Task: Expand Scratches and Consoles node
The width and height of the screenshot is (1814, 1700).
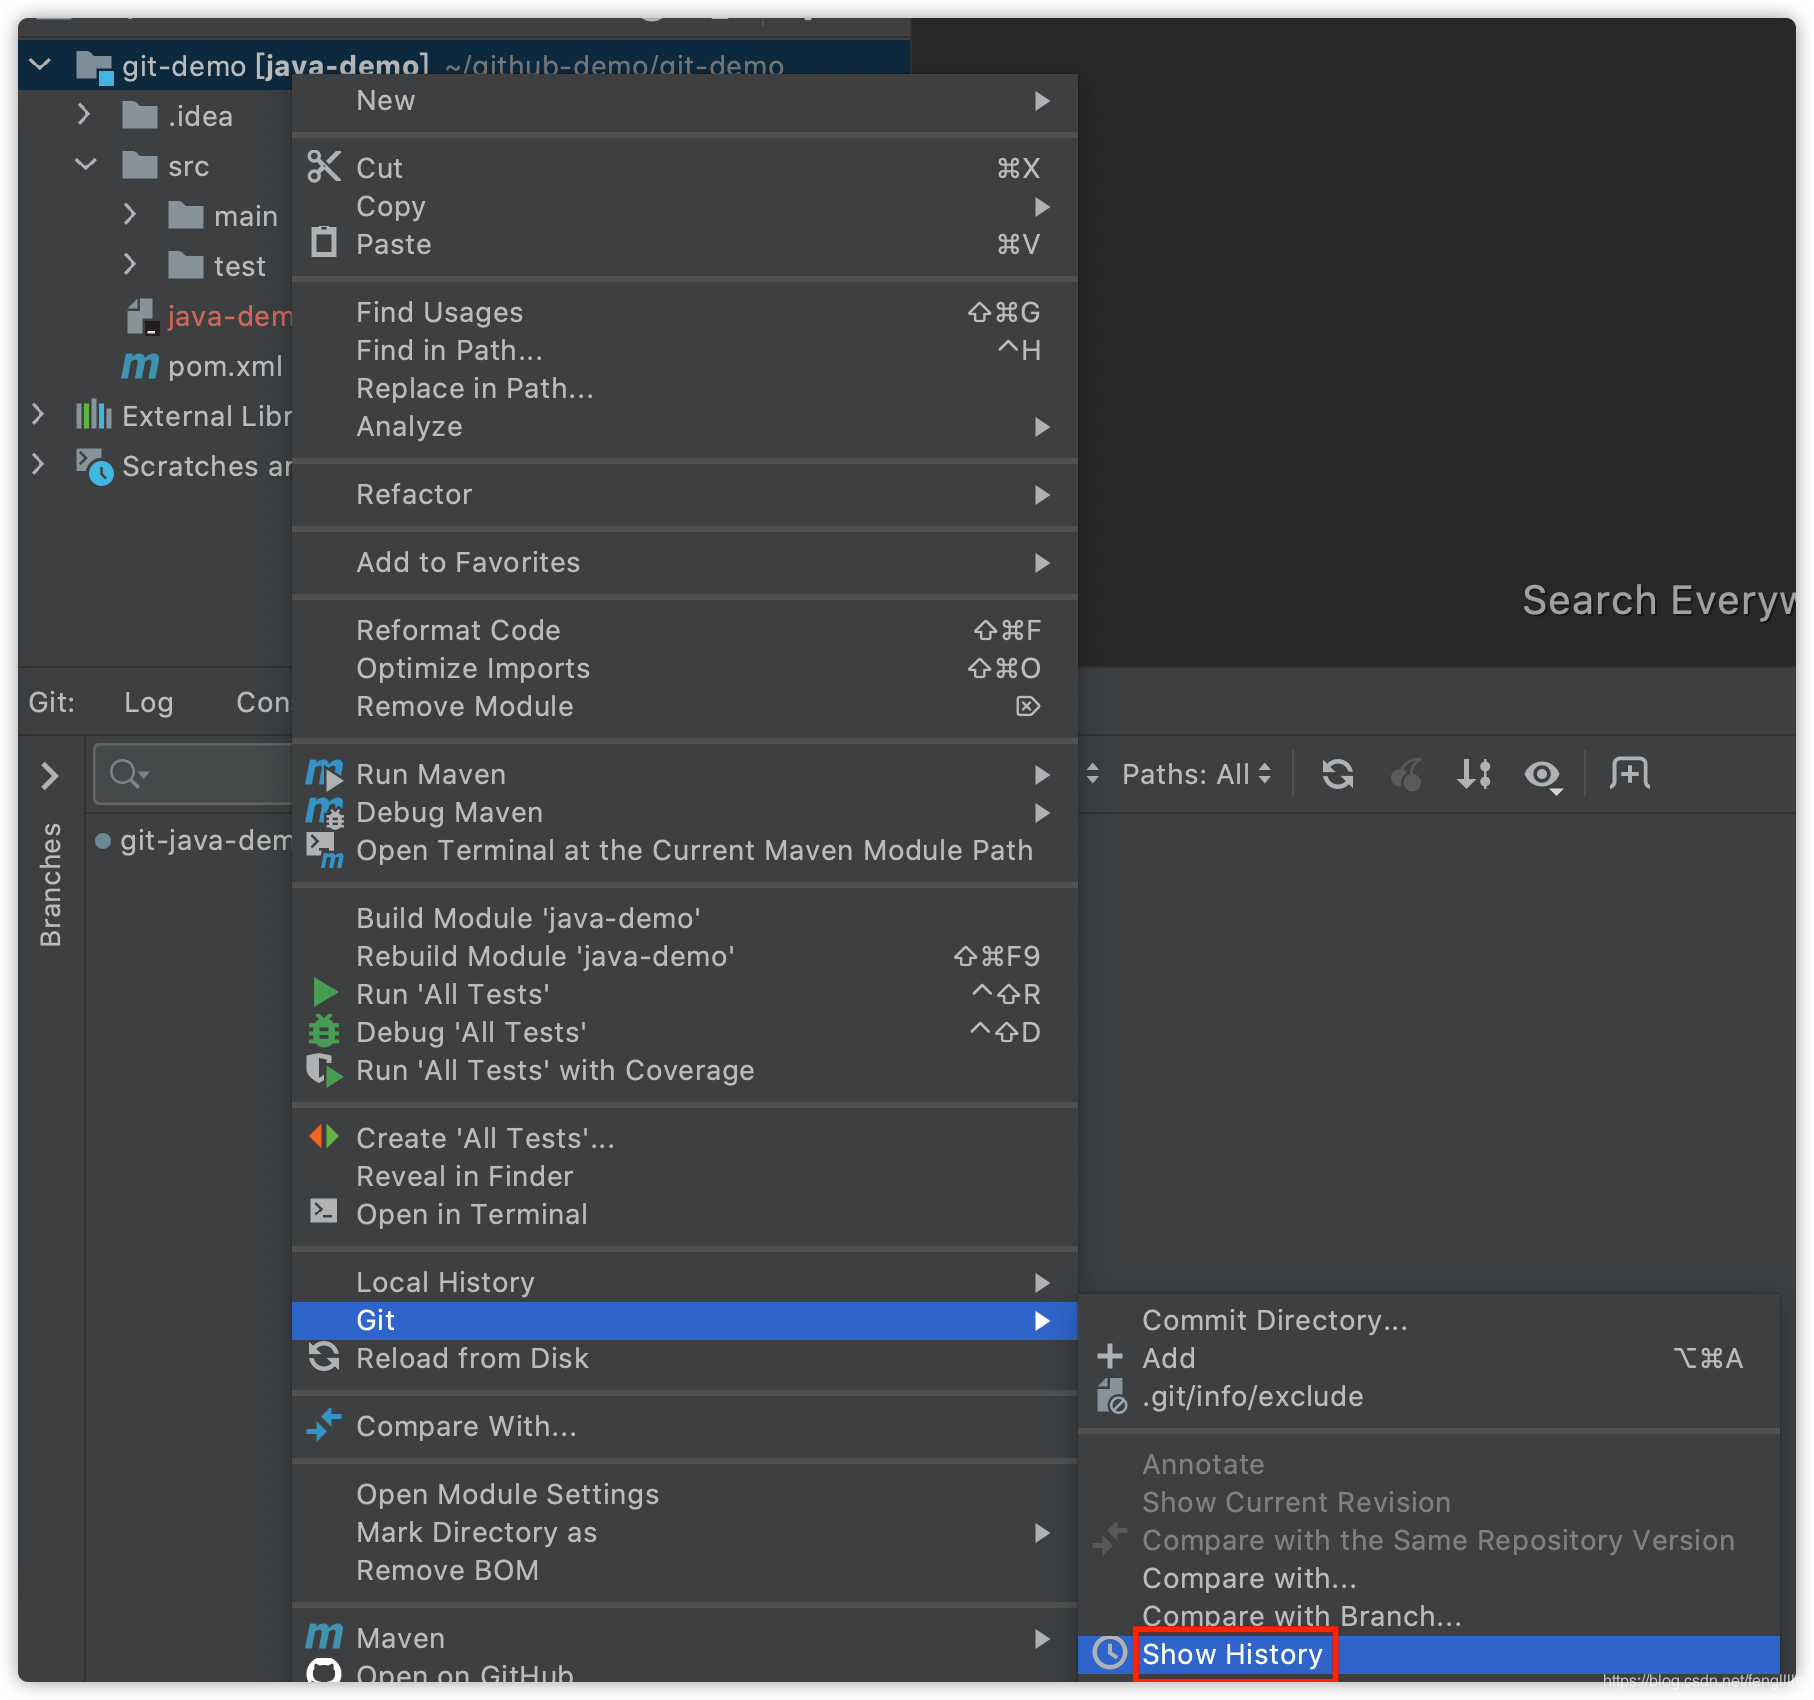Action: click(x=38, y=465)
